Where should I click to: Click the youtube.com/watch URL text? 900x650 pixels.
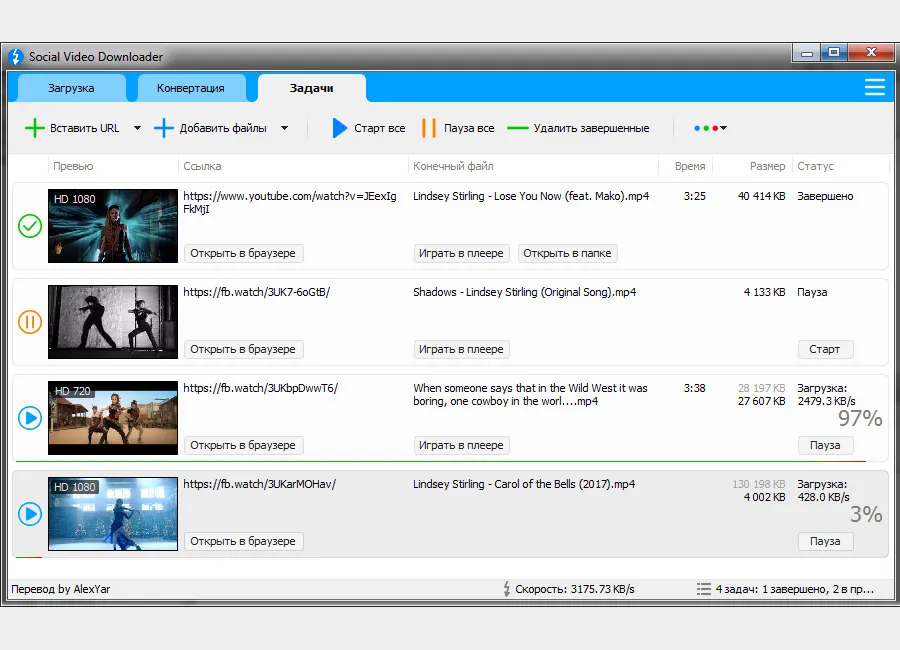pos(290,202)
